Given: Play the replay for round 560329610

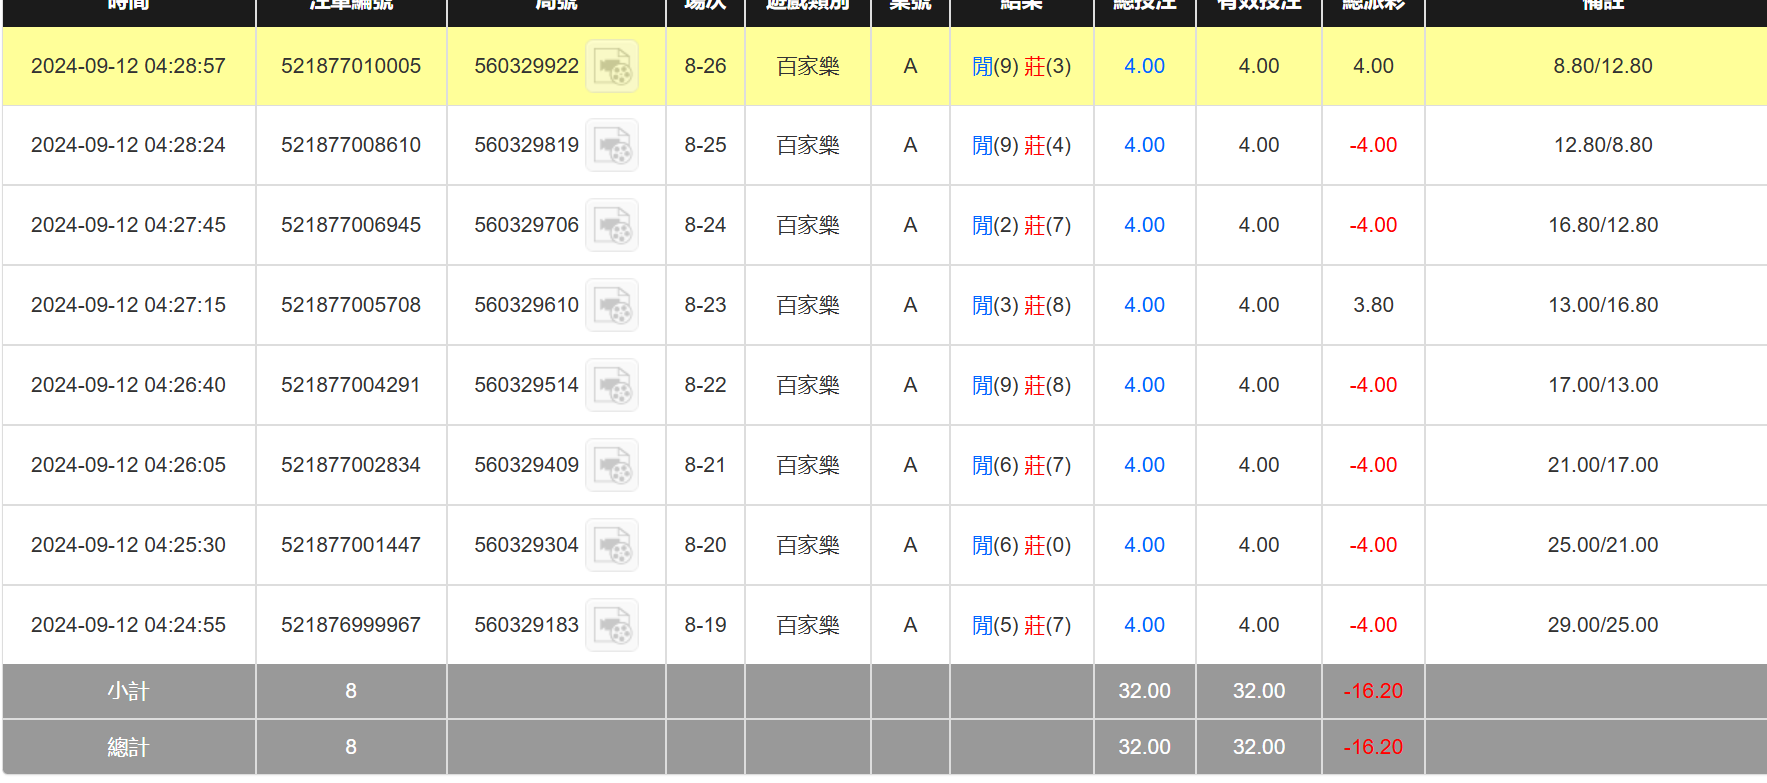Looking at the screenshot, I should (611, 306).
